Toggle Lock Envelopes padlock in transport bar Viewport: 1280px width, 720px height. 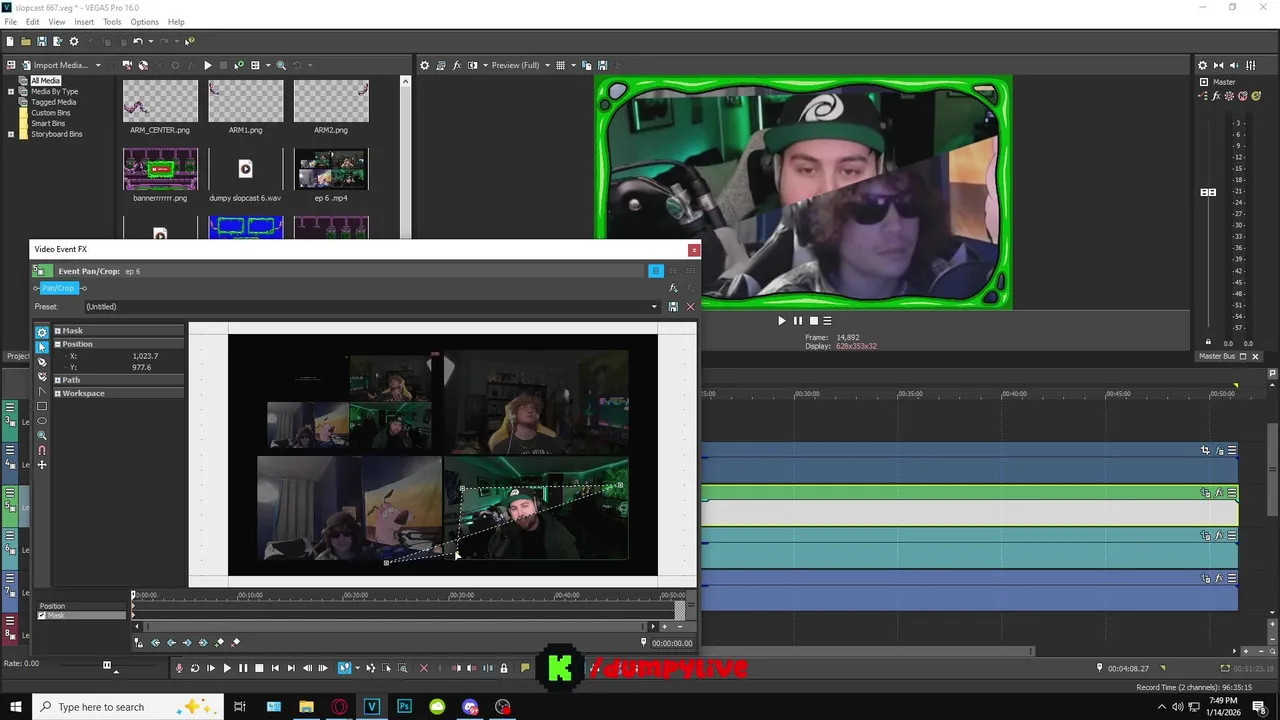click(503, 668)
